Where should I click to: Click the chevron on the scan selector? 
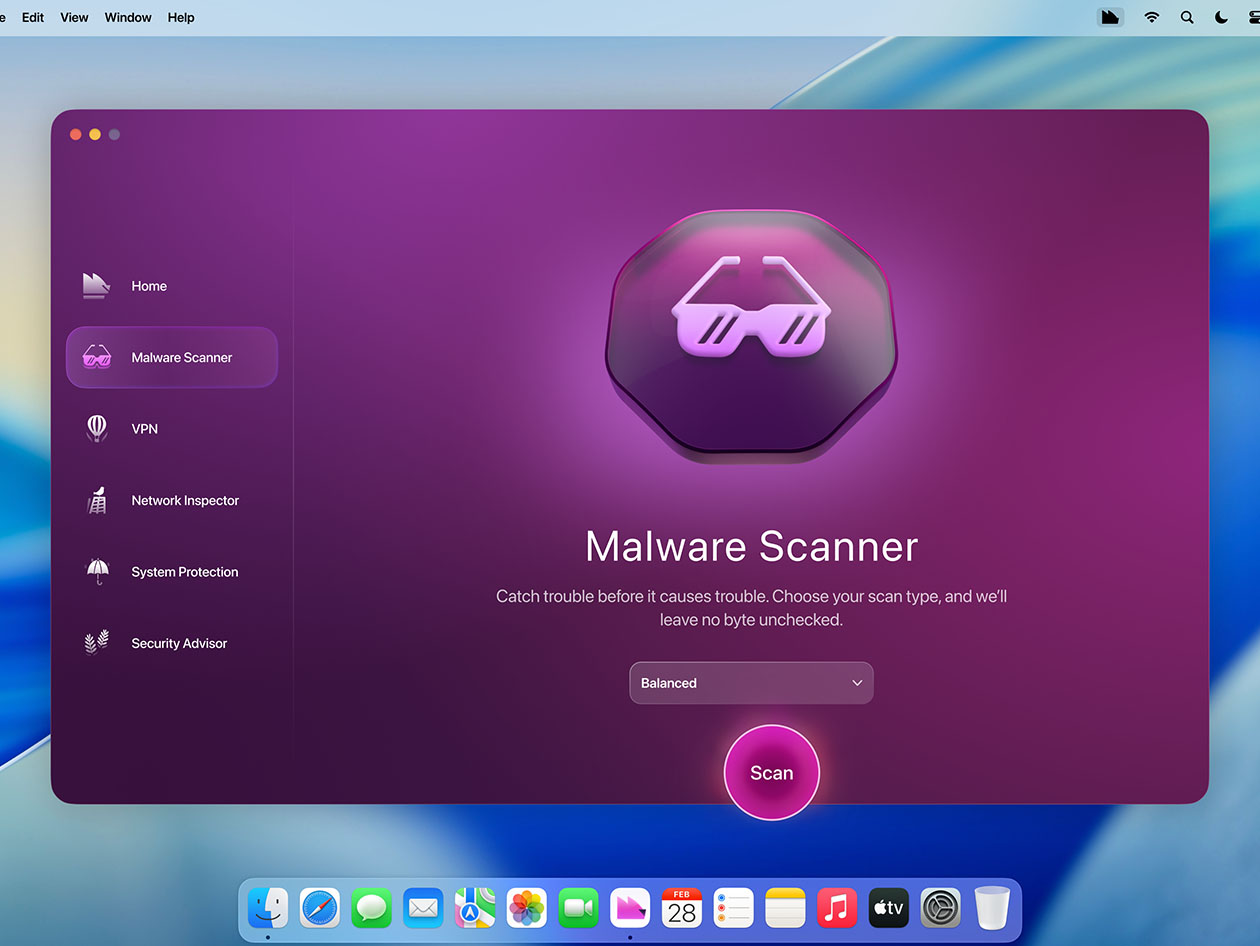pyautogui.click(x=857, y=683)
